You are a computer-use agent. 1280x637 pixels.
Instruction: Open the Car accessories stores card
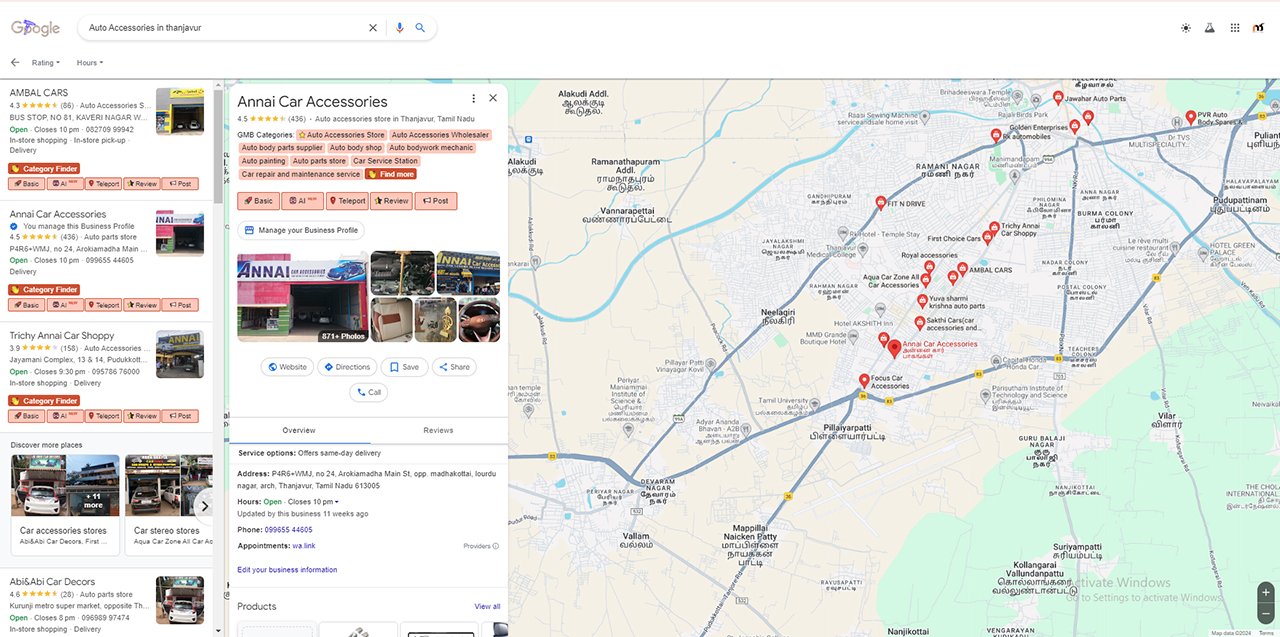click(x=65, y=505)
